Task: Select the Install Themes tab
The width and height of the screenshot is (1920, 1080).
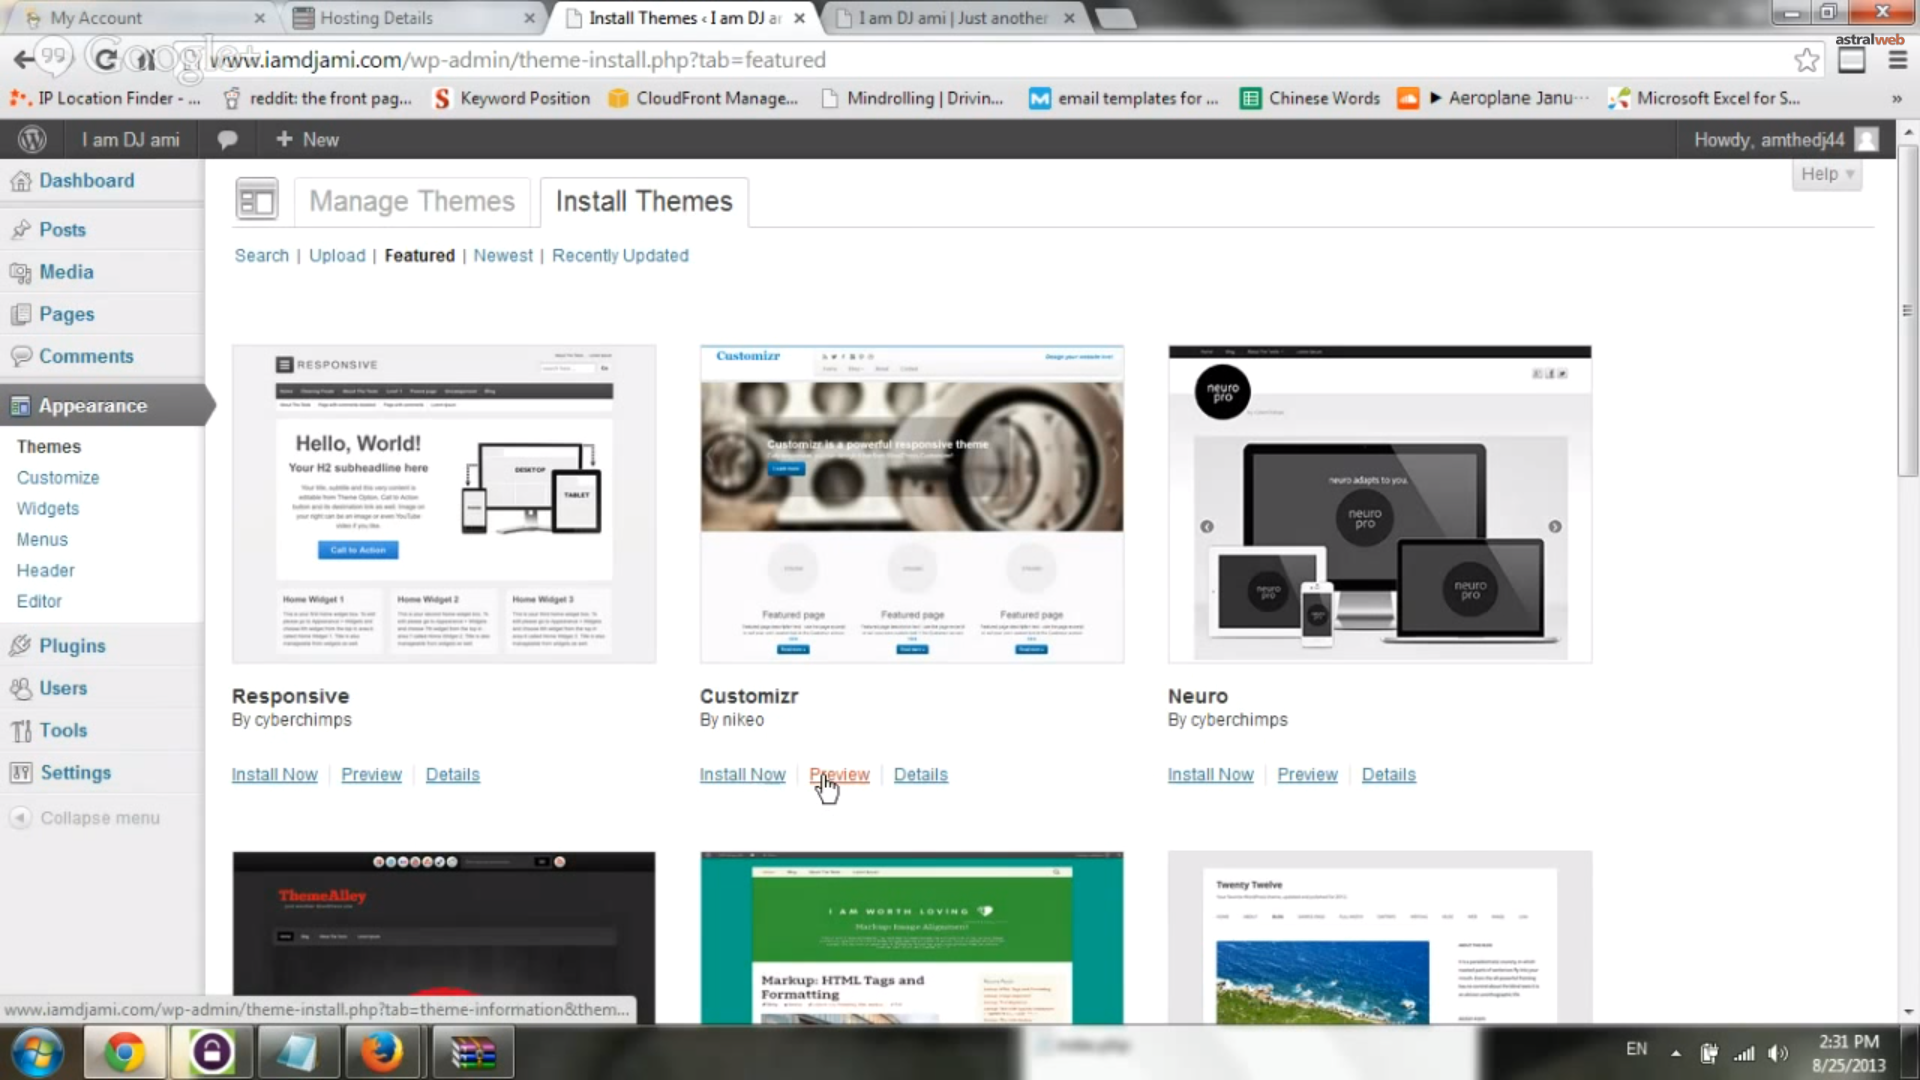Action: point(644,201)
